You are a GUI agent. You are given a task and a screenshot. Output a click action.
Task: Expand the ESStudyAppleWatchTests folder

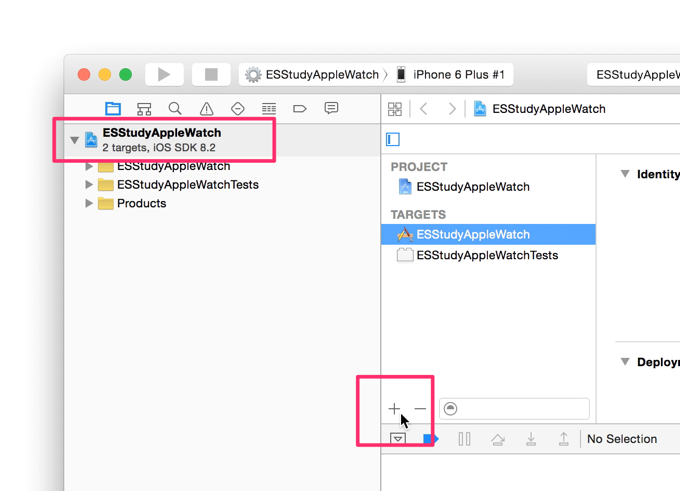(x=89, y=185)
